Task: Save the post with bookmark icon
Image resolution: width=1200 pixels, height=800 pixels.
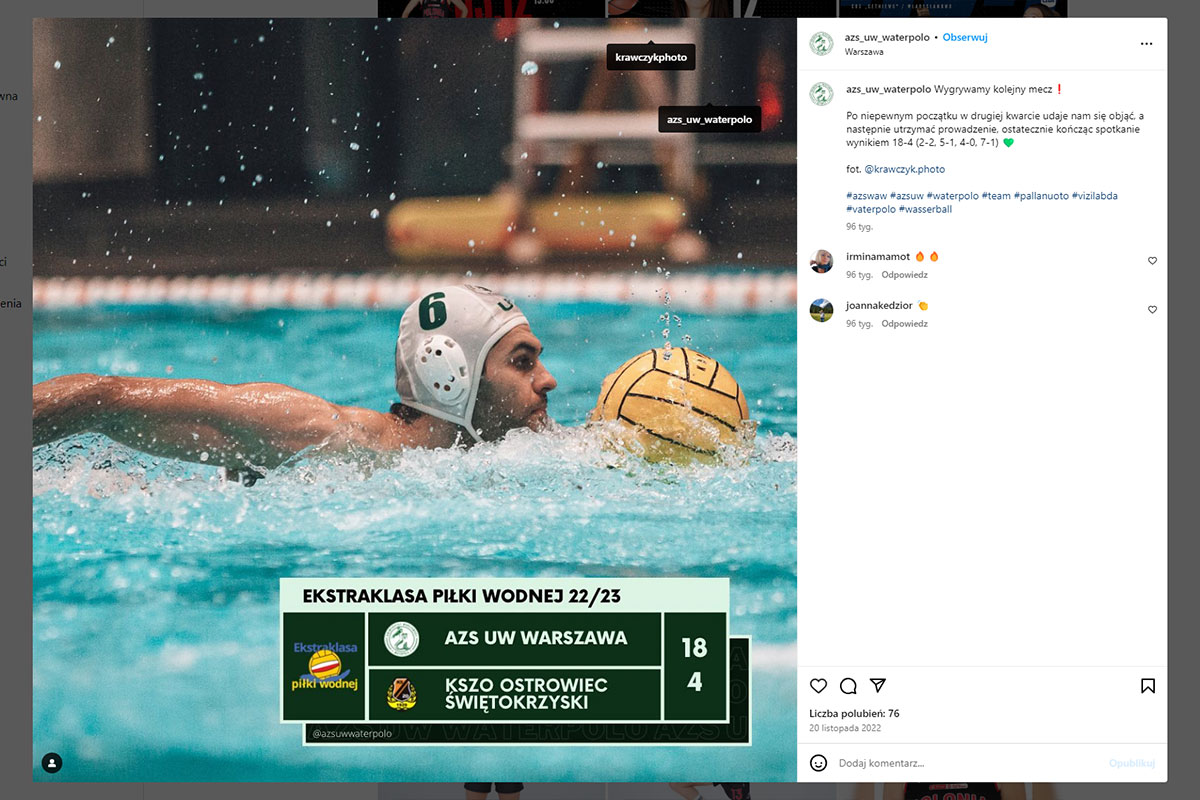Action: [x=1148, y=686]
